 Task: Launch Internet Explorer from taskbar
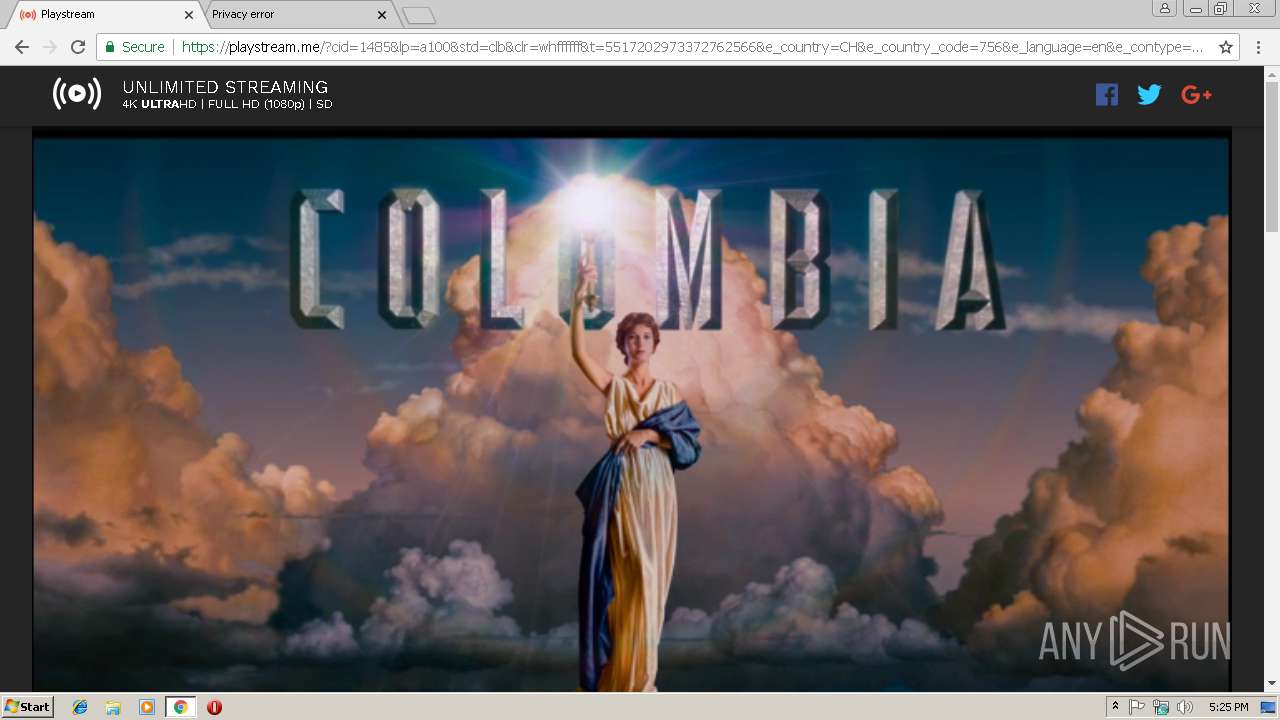tap(80, 707)
